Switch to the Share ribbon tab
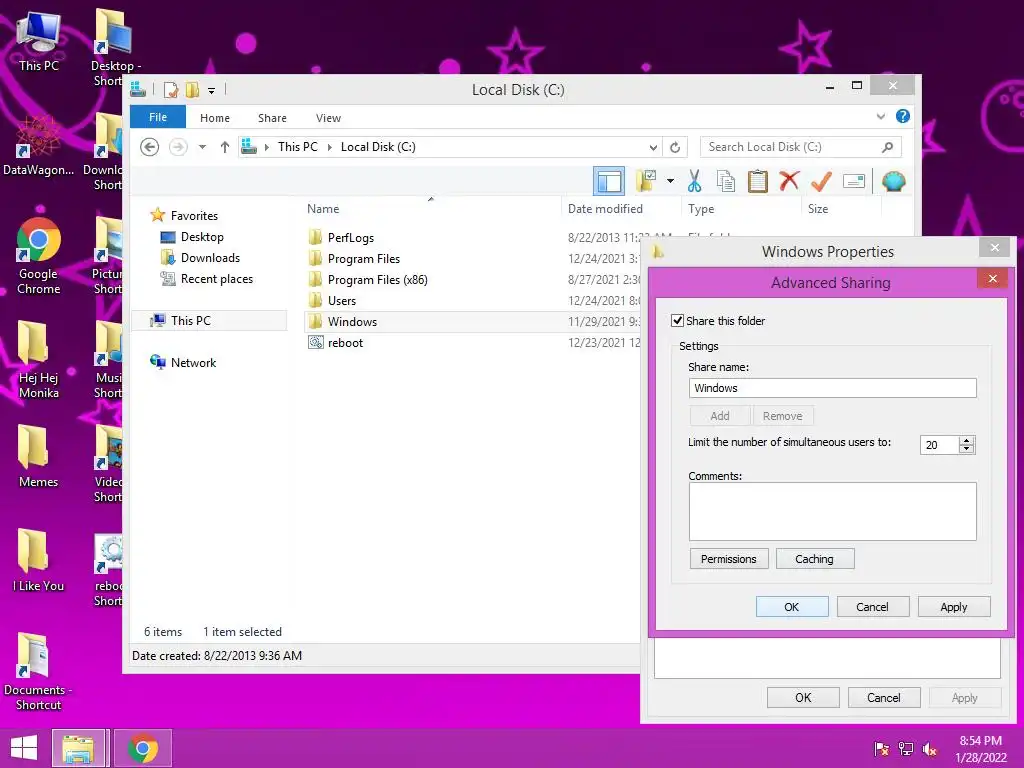Viewport: 1024px width, 768px height. click(x=272, y=118)
